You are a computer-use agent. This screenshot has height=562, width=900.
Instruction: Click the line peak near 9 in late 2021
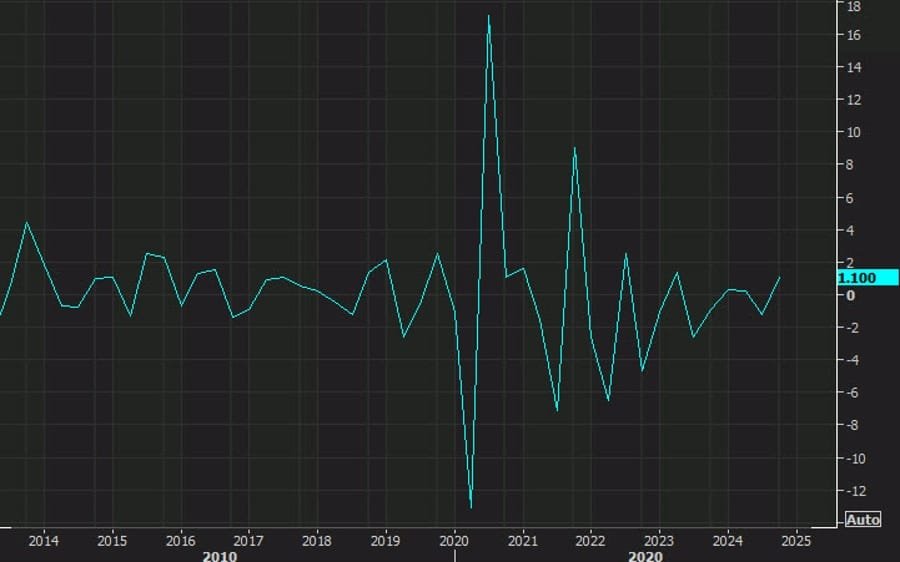pos(574,148)
